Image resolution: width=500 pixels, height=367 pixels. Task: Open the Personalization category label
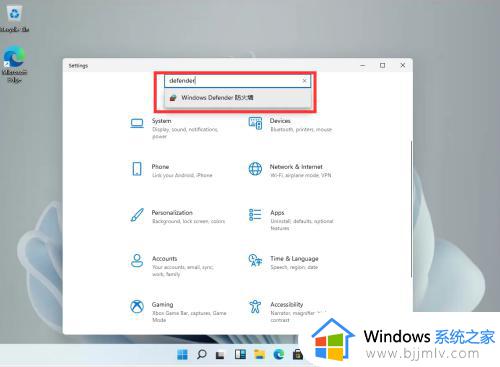click(172, 212)
